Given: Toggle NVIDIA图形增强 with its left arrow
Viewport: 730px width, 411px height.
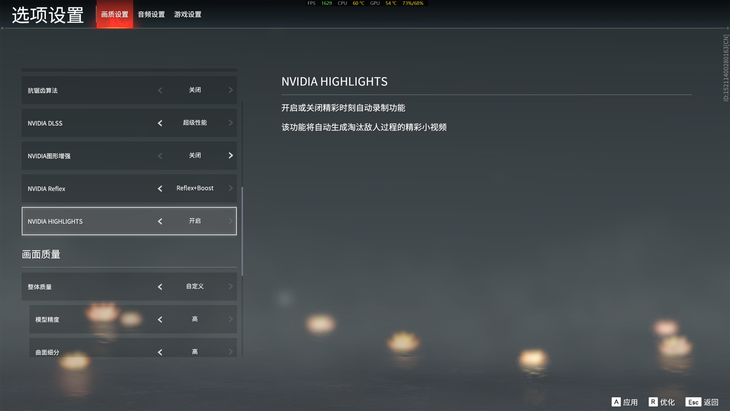Looking at the screenshot, I should [160, 155].
